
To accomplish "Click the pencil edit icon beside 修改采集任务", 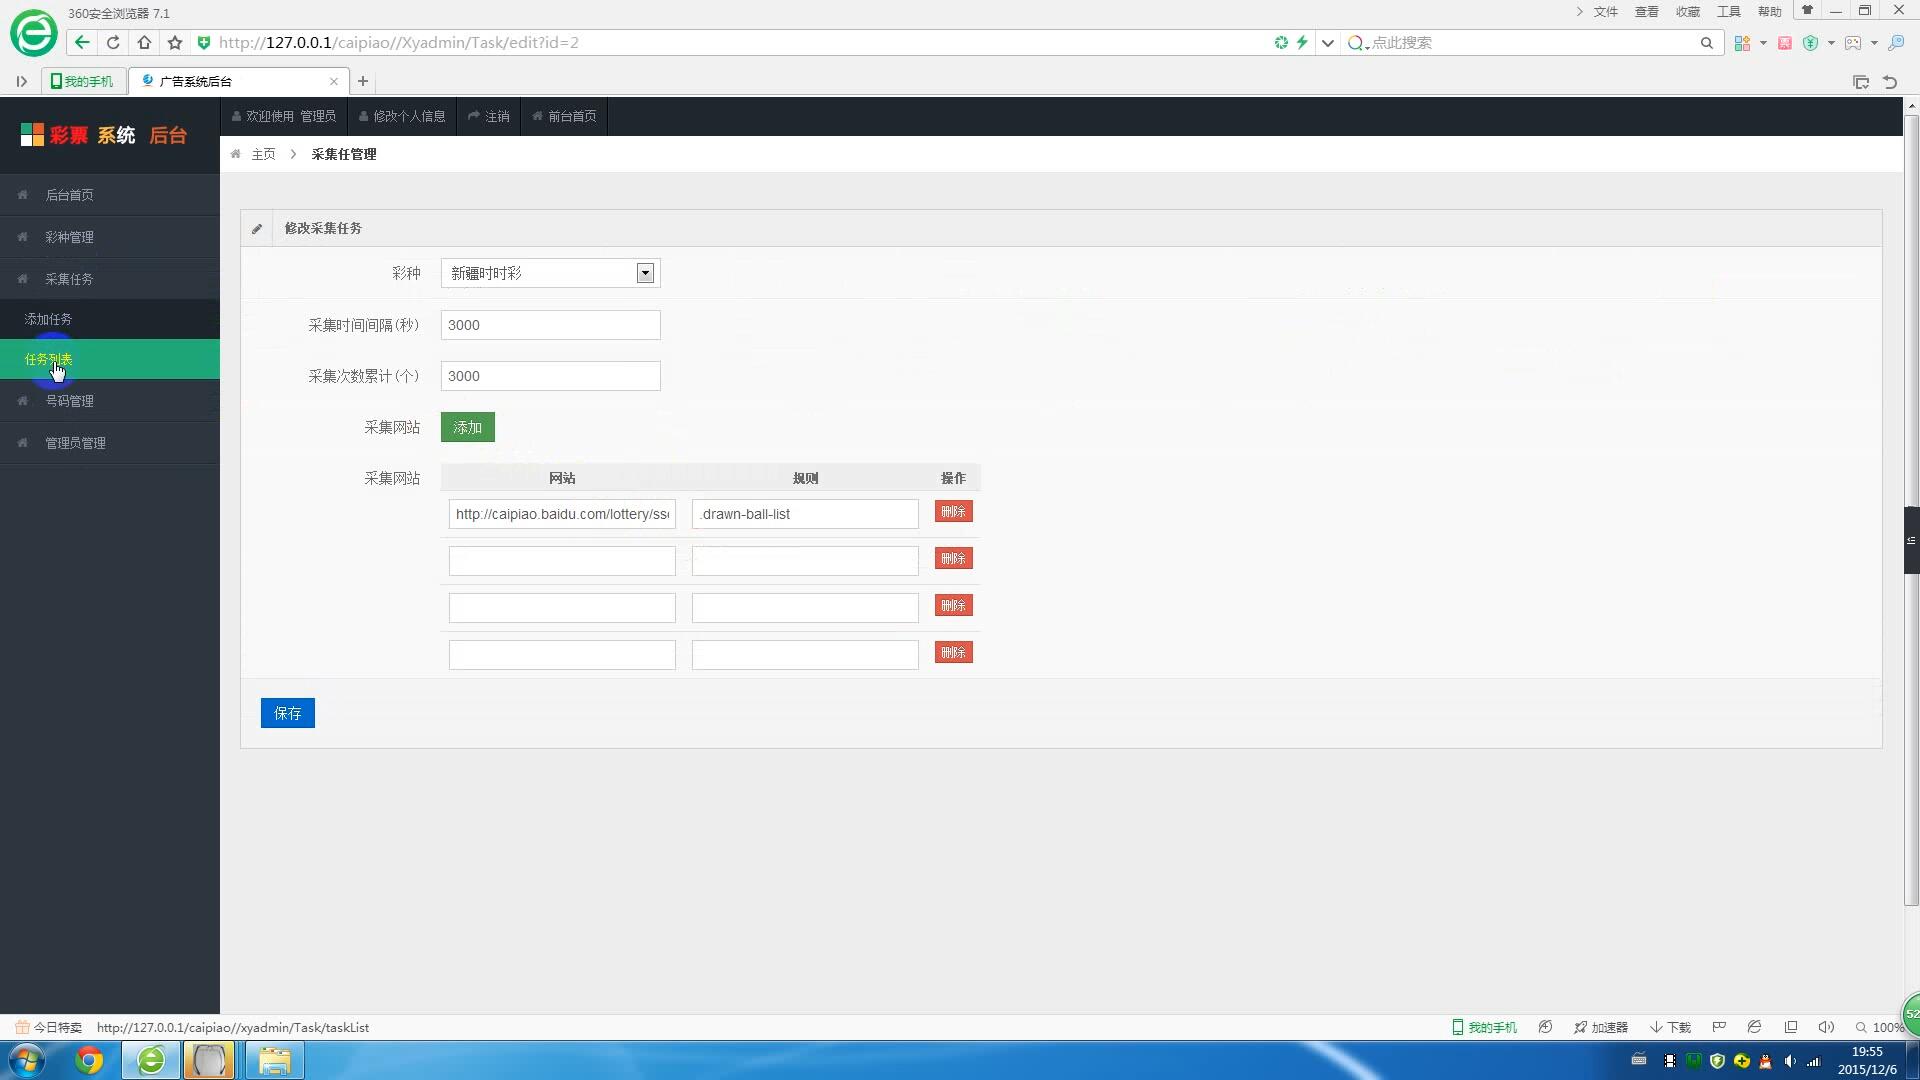I will tap(257, 228).
